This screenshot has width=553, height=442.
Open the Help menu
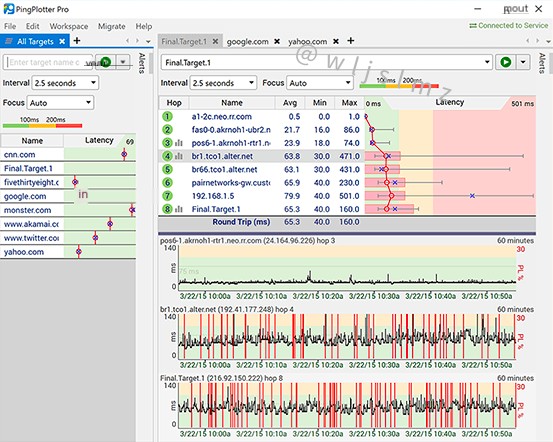(144, 26)
